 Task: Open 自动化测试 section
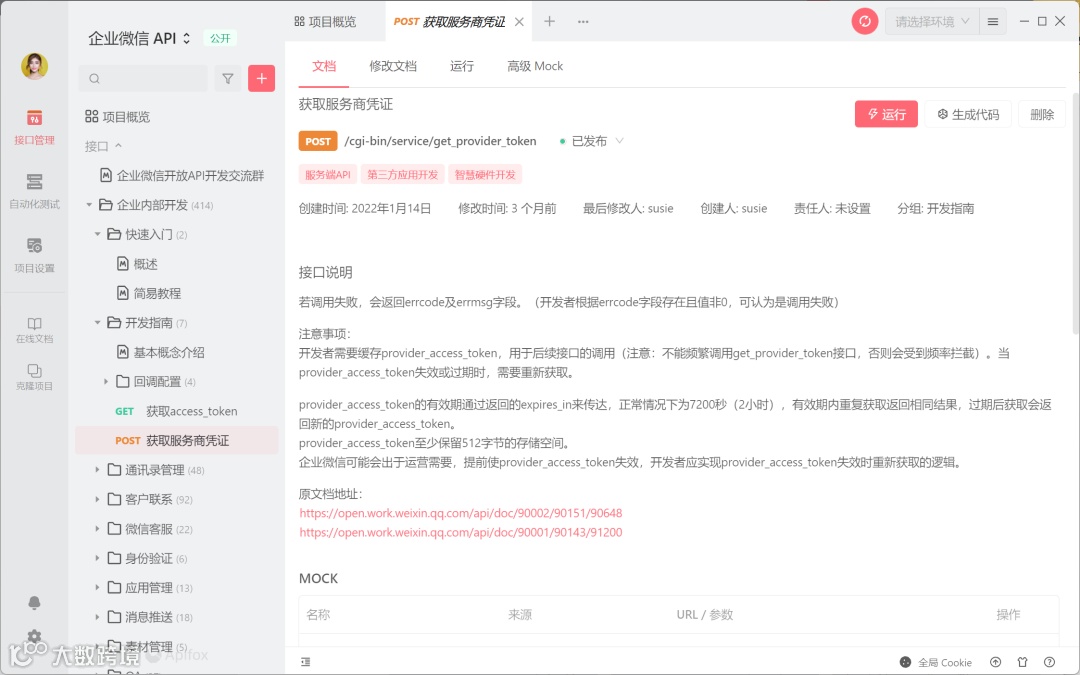point(34,191)
